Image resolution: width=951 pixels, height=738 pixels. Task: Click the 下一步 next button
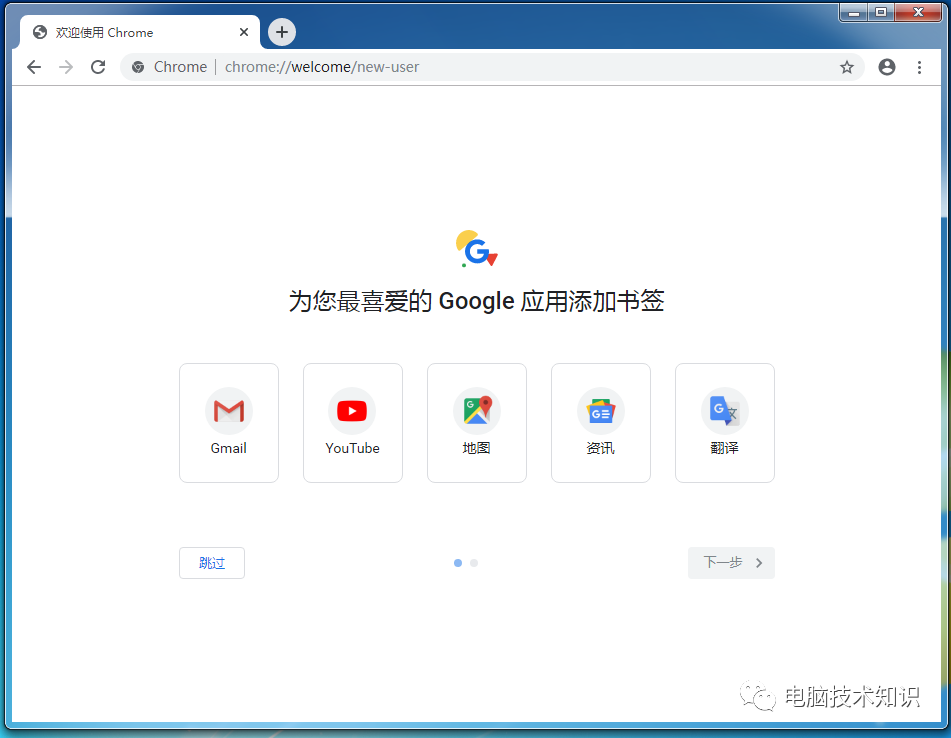point(731,563)
